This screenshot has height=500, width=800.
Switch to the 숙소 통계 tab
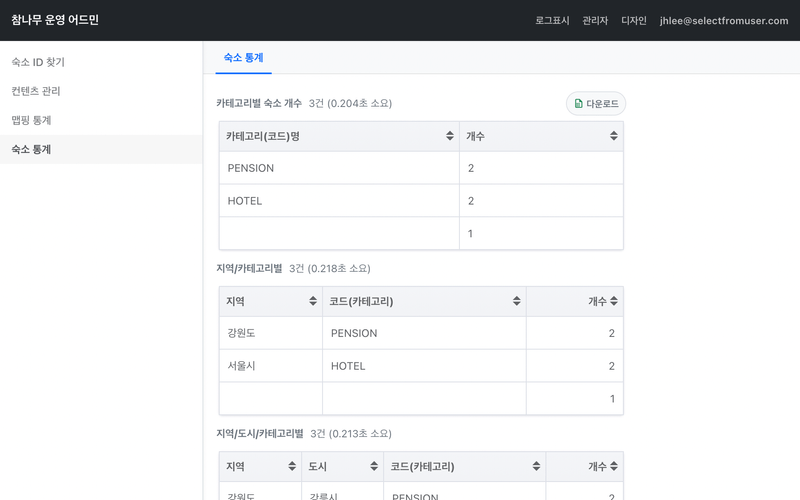[x=243, y=58]
